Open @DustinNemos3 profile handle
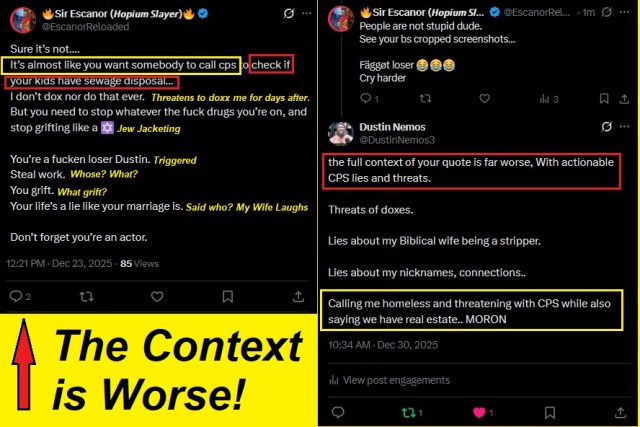This screenshot has height=427, width=640. 397,140
